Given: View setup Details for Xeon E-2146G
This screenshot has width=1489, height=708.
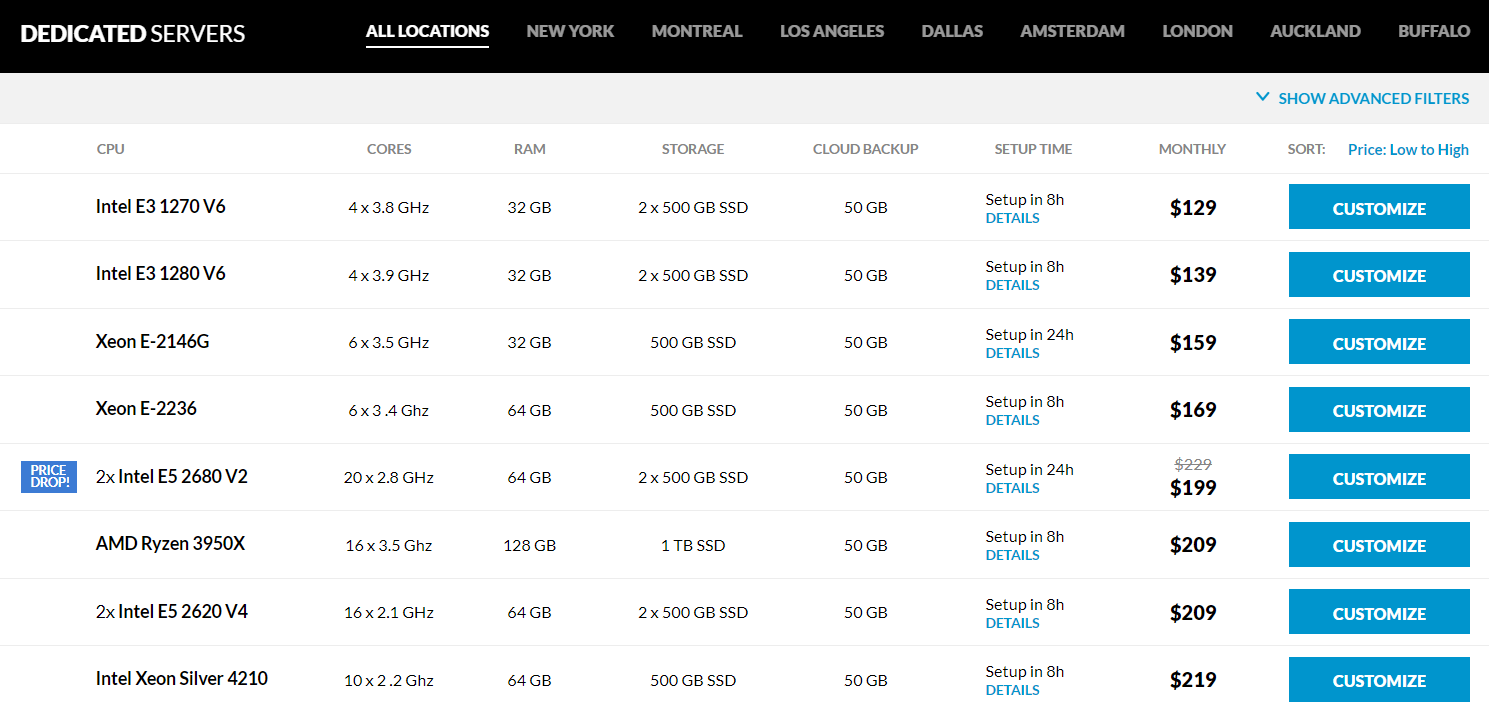Looking at the screenshot, I should point(1012,353).
